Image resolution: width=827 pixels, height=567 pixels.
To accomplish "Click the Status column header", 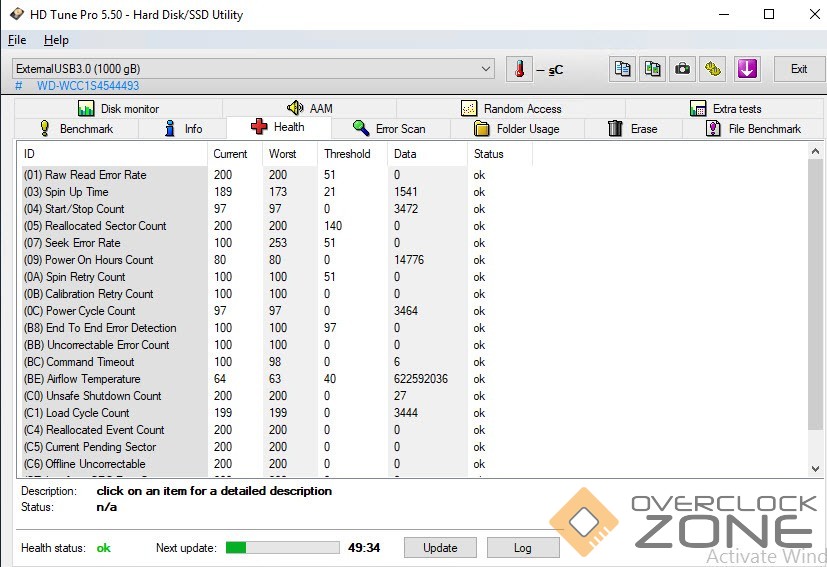I will pos(499,154).
